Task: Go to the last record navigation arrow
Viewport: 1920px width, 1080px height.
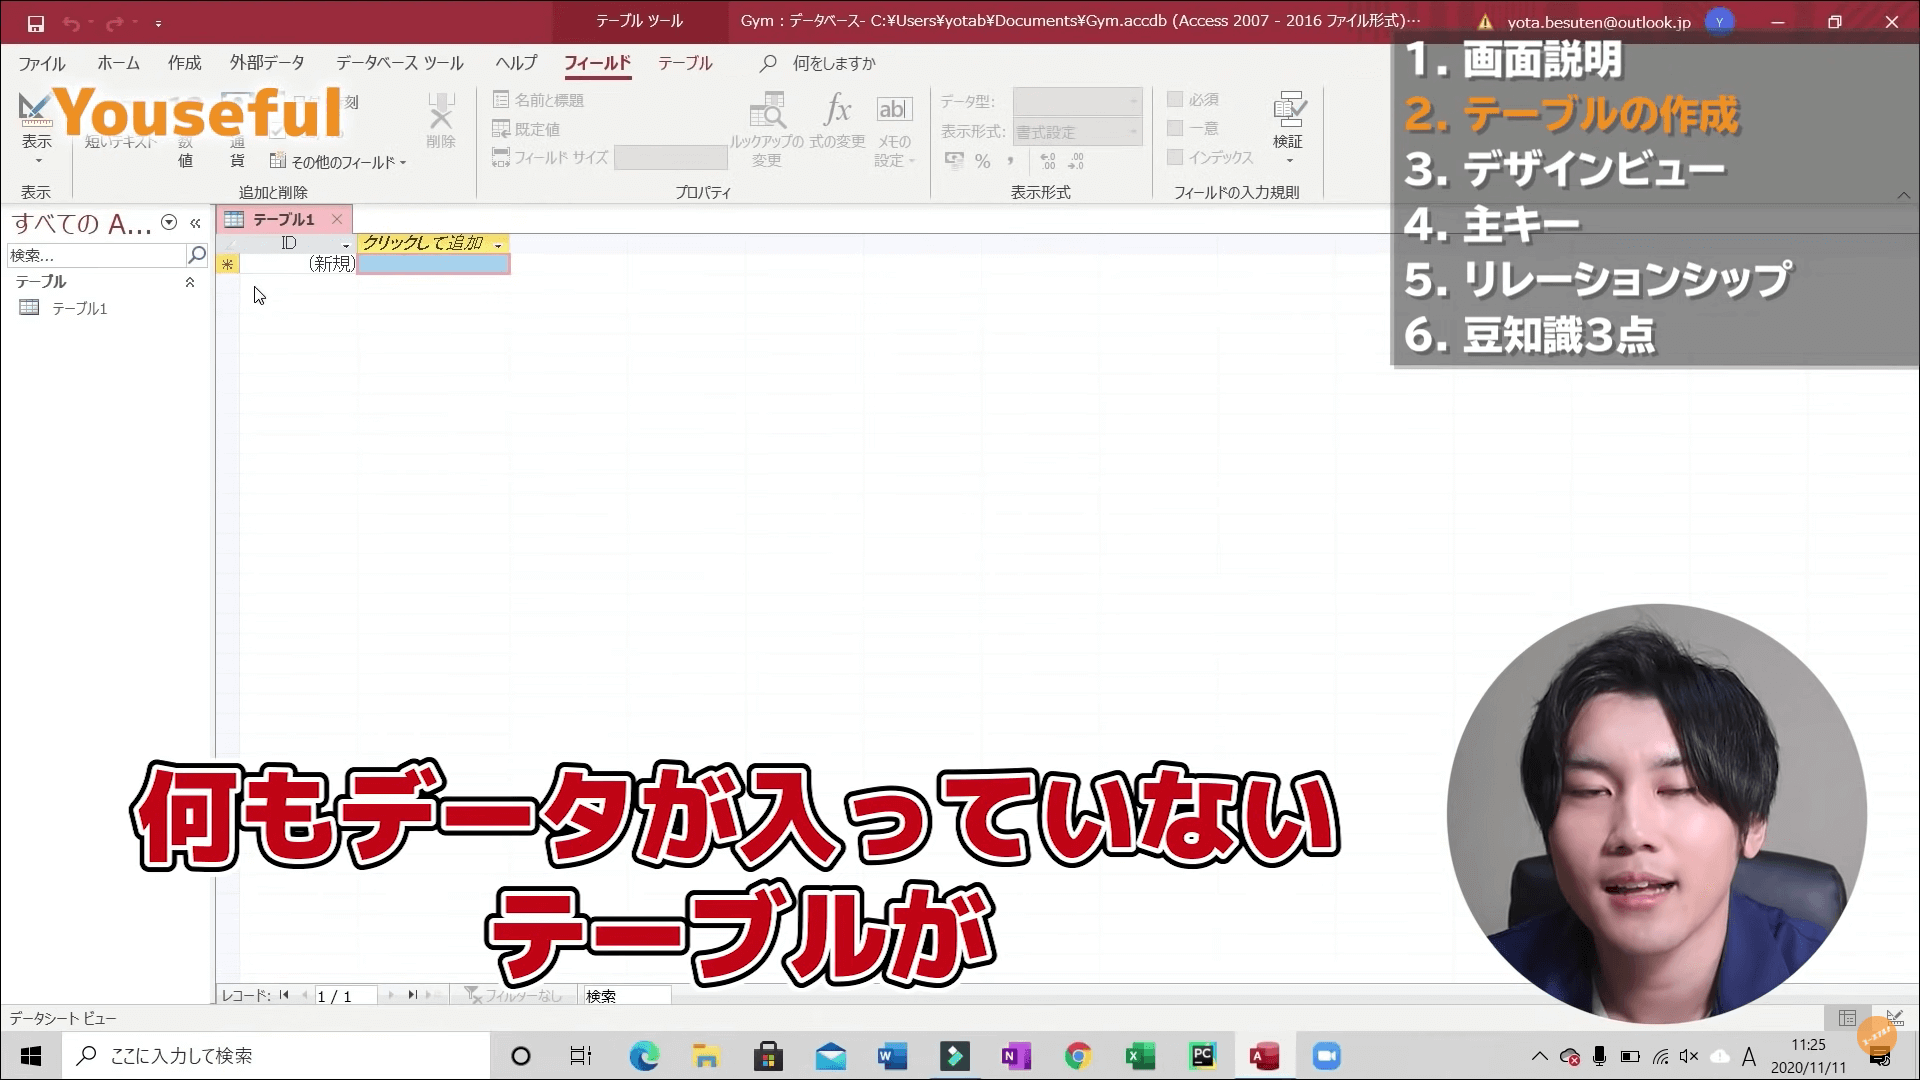Action: pos(412,995)
